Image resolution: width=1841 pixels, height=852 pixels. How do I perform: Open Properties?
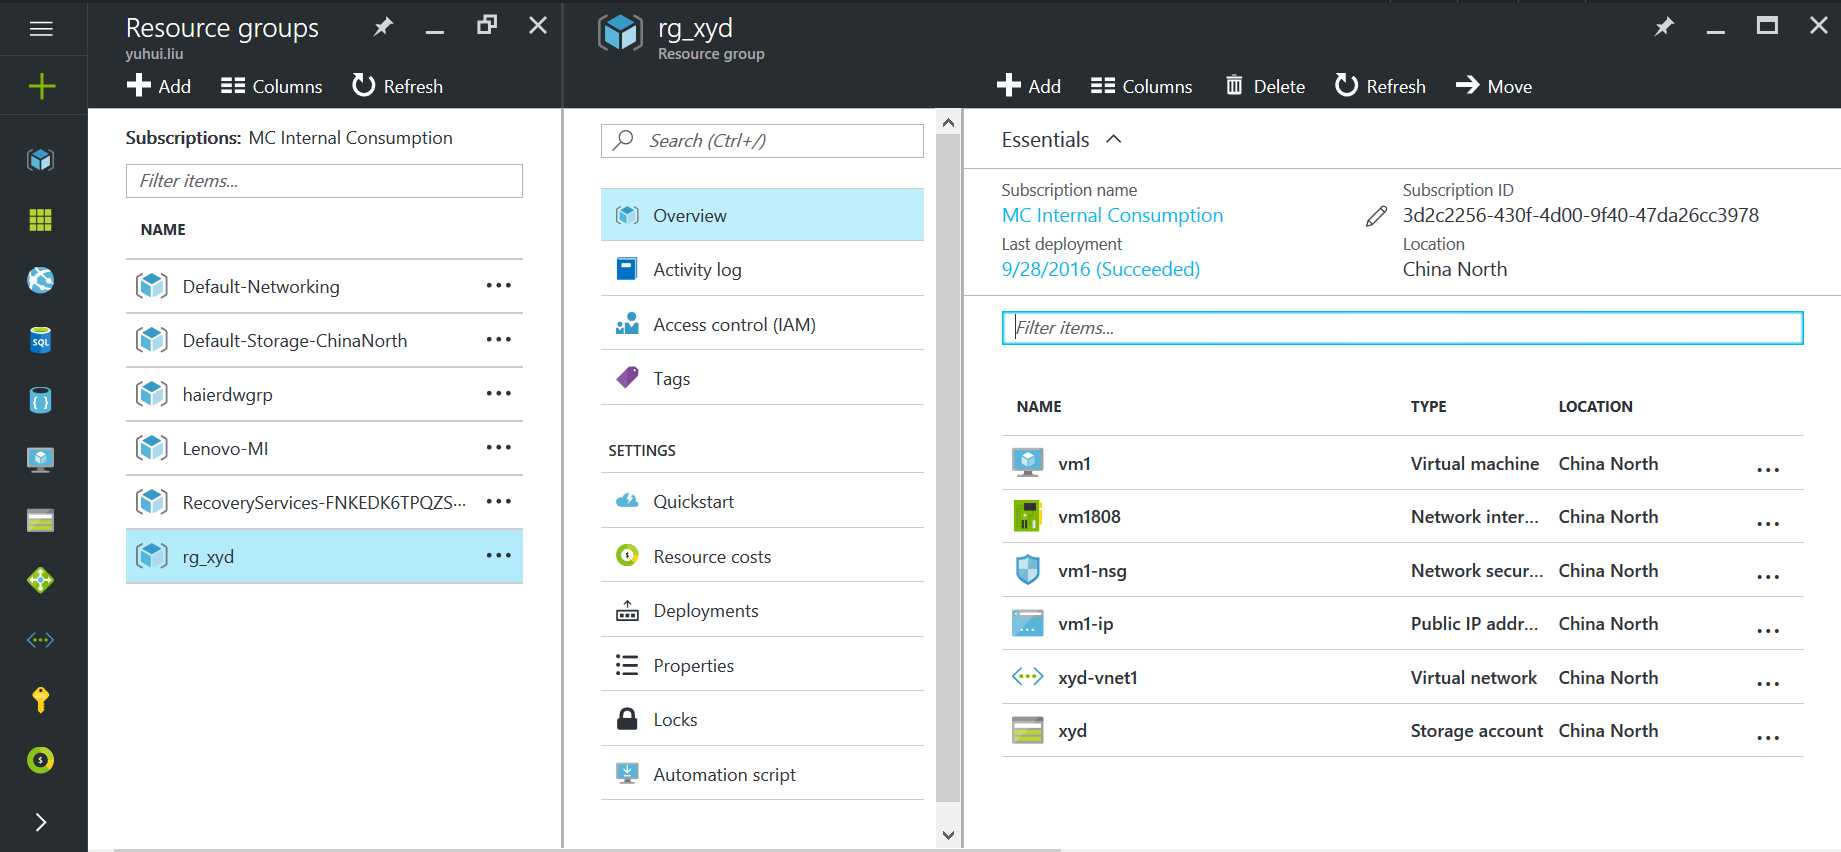pos(762,666)
